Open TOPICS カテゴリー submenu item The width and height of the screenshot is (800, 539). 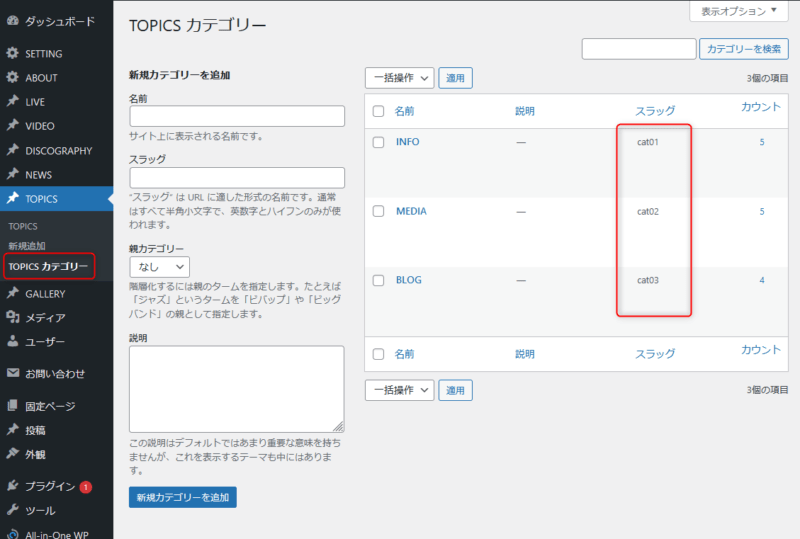48,267
